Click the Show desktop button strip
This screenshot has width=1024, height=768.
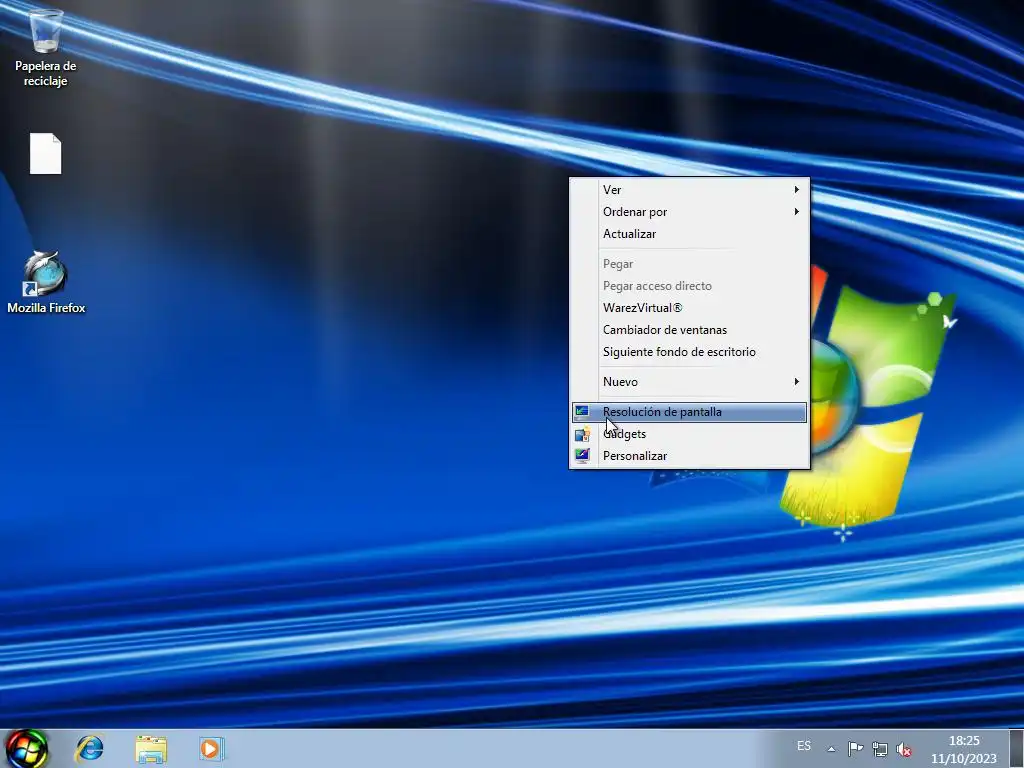pos(1017,748)
